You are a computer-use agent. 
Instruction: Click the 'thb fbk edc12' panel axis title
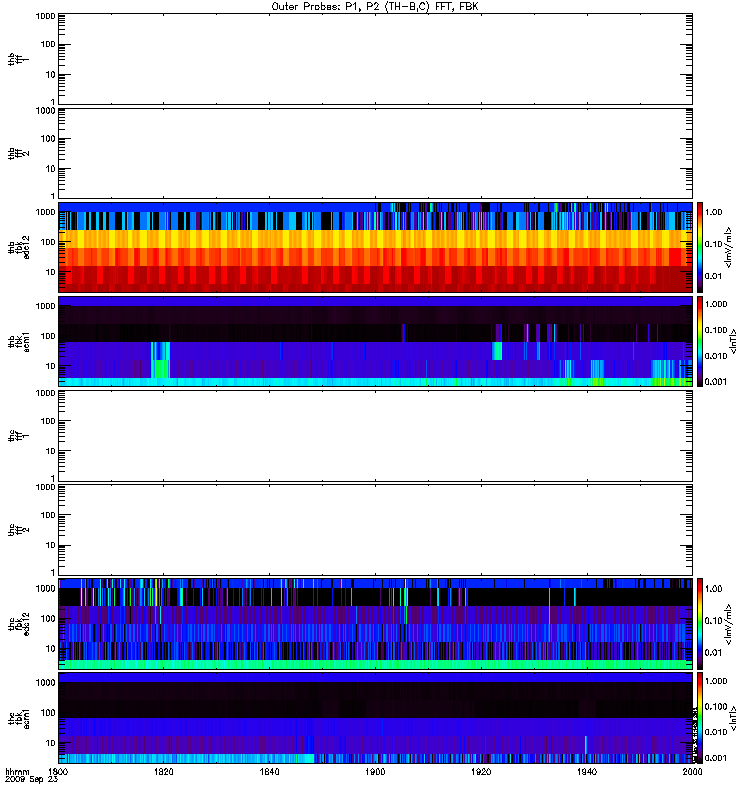[18, 247]
